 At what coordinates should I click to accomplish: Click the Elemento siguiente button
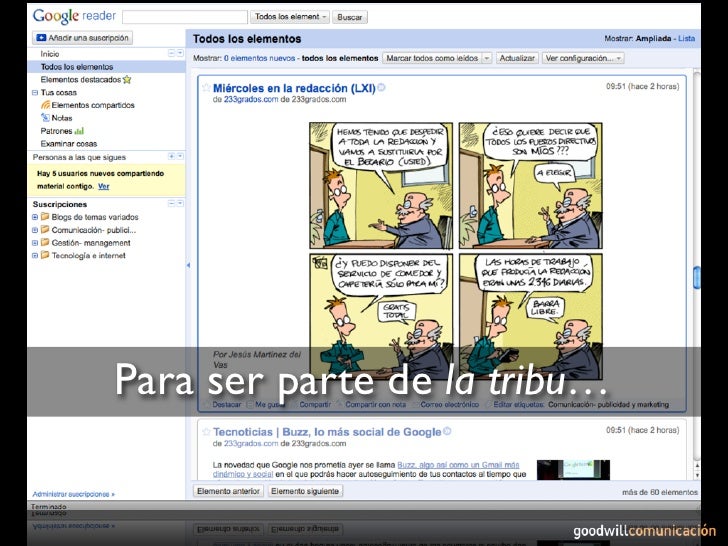(x=305, y=492)
